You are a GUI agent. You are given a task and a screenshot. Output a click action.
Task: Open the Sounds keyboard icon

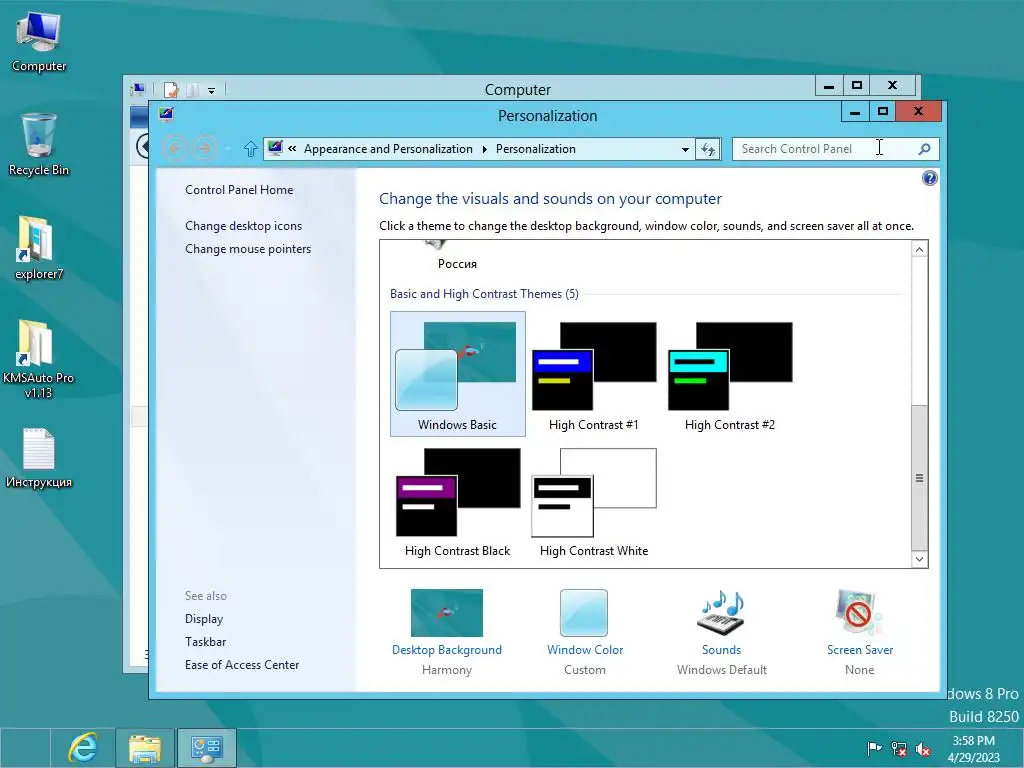pos(722,613)
